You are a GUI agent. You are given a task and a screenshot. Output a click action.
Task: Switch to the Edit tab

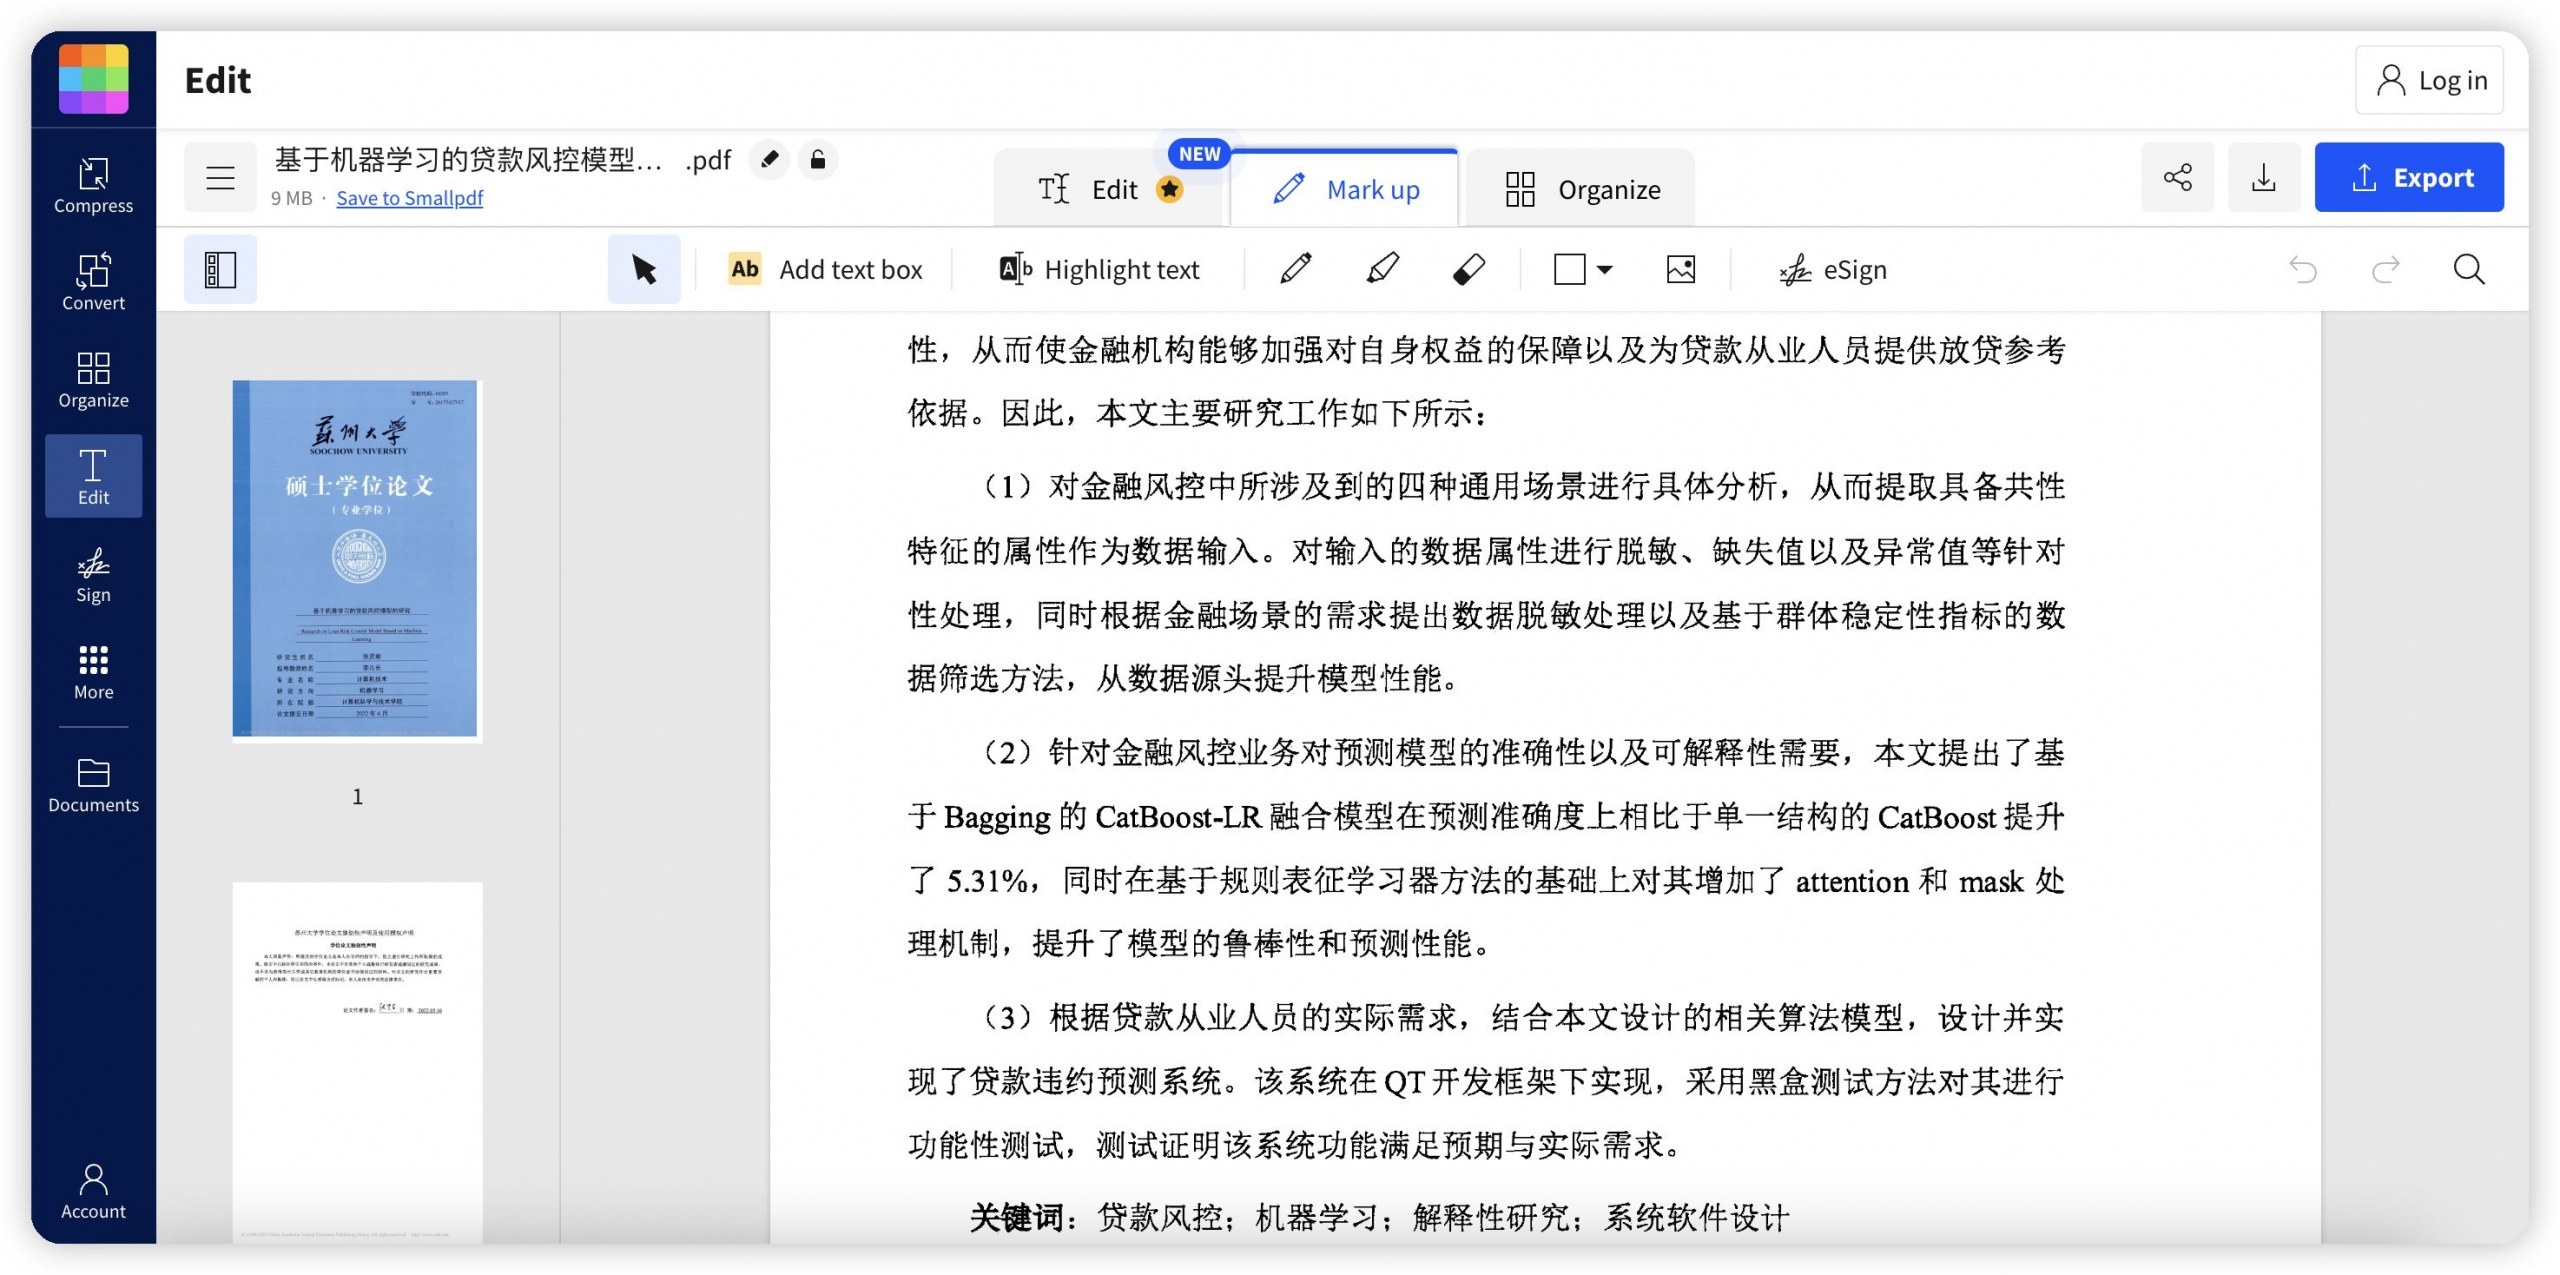pyautogui.click(x=1108, y=189)
